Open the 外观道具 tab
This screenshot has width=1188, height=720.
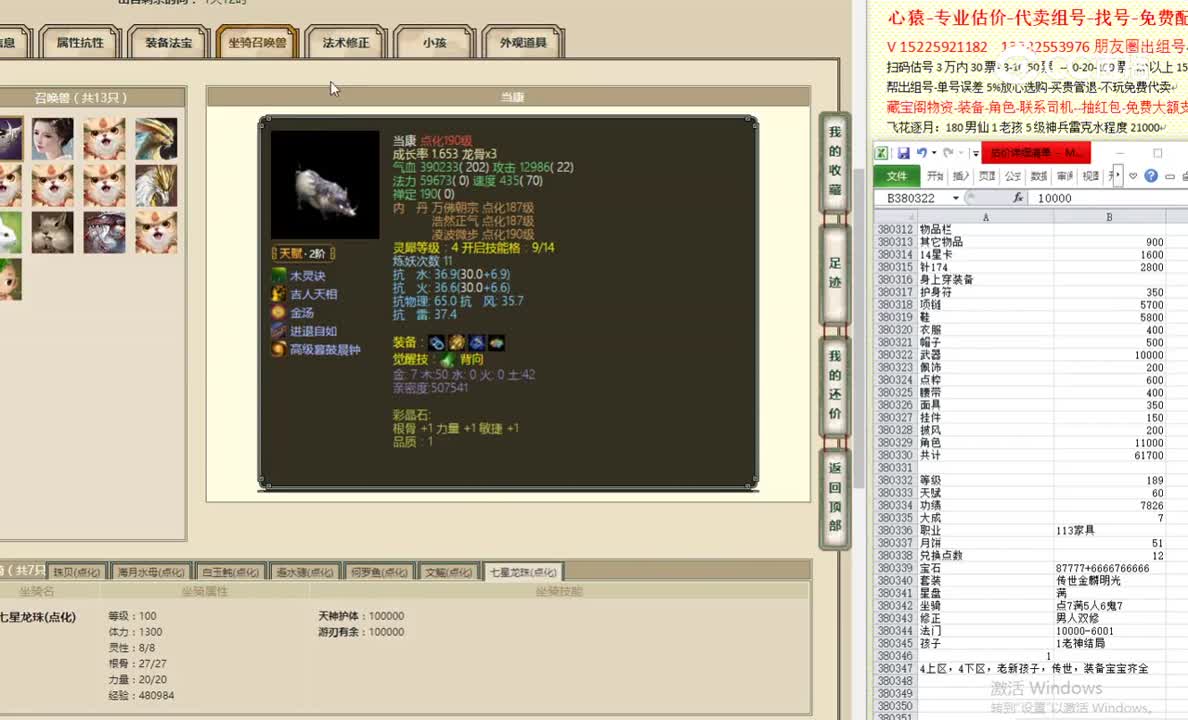click(523, 42)
